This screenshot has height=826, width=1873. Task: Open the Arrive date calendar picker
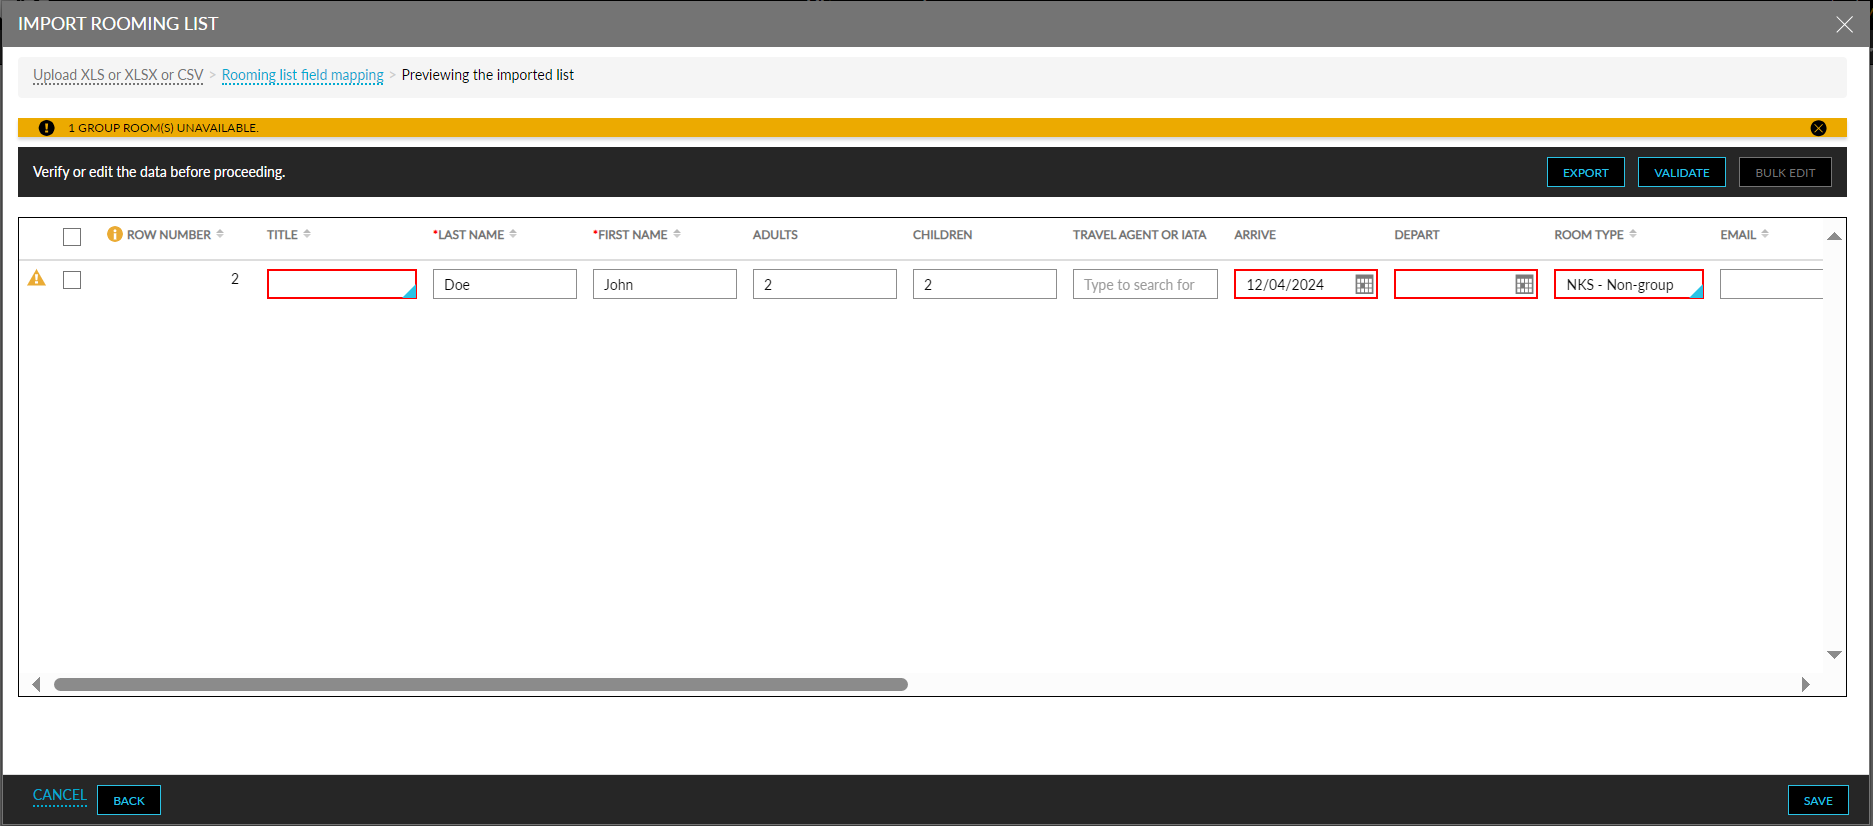click(x=1364, y=285)
